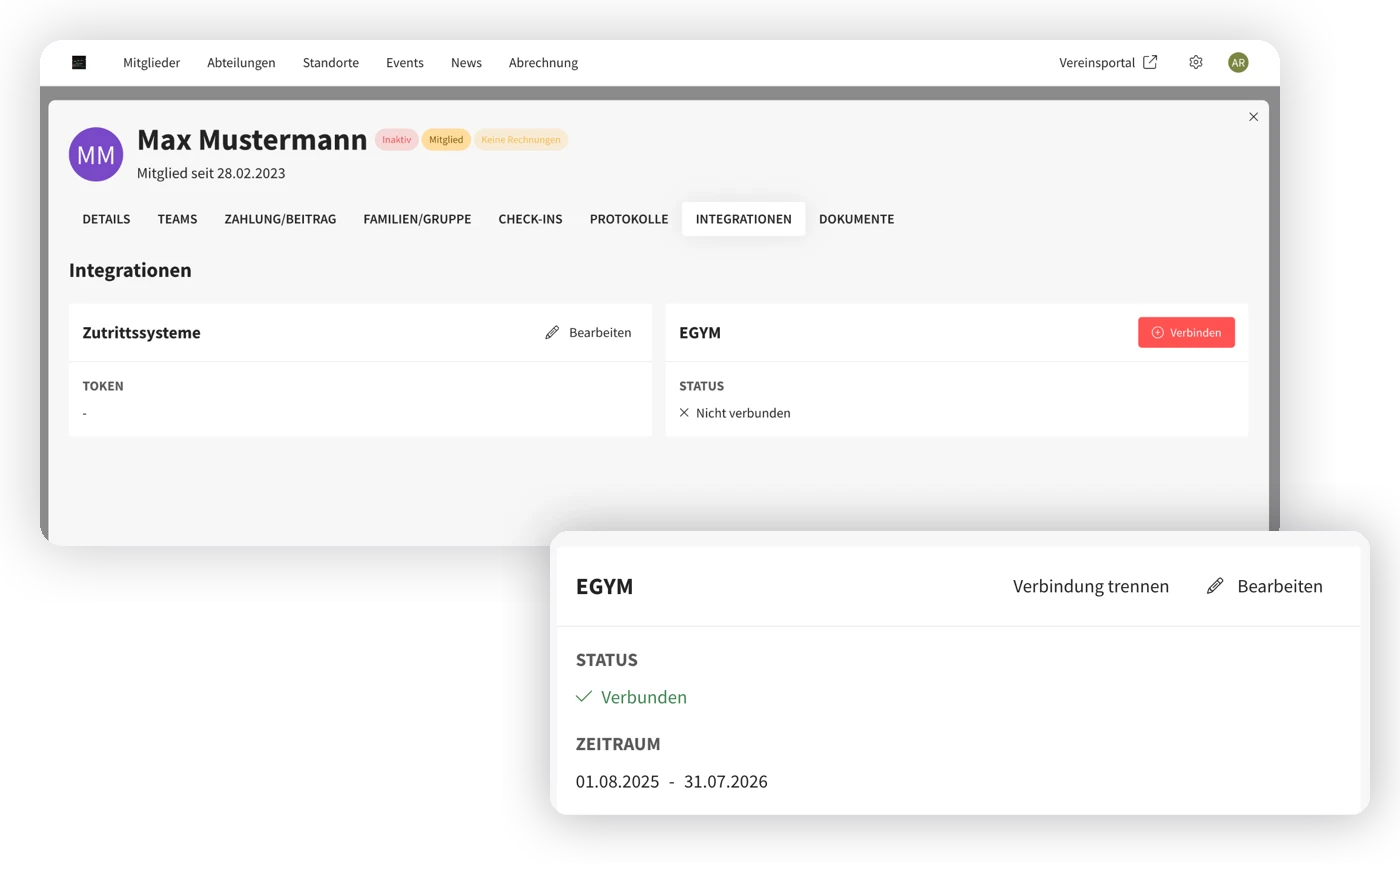Click the pencil icon in Zutrittssysteme card
This screenshot has height=875, width=1400.
pyautogui.click(x=552, y=332)
